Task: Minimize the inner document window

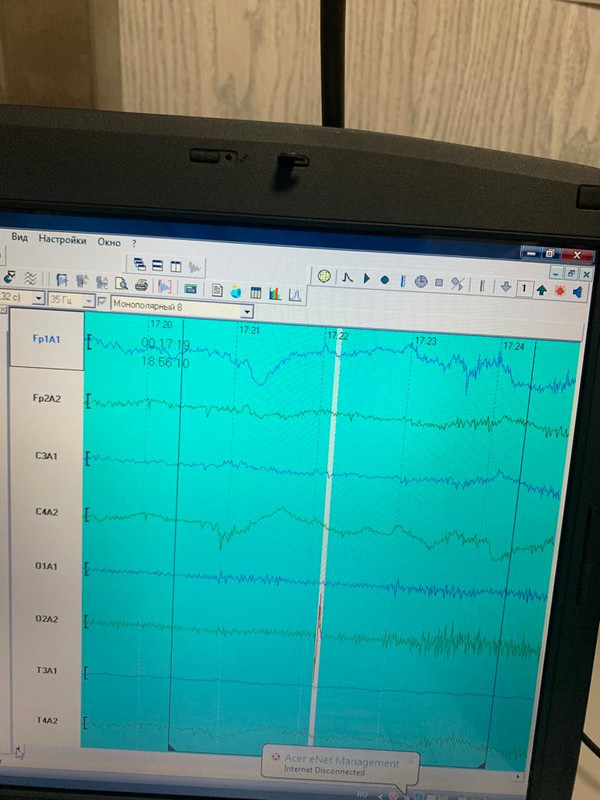Action: click(557, 273)
